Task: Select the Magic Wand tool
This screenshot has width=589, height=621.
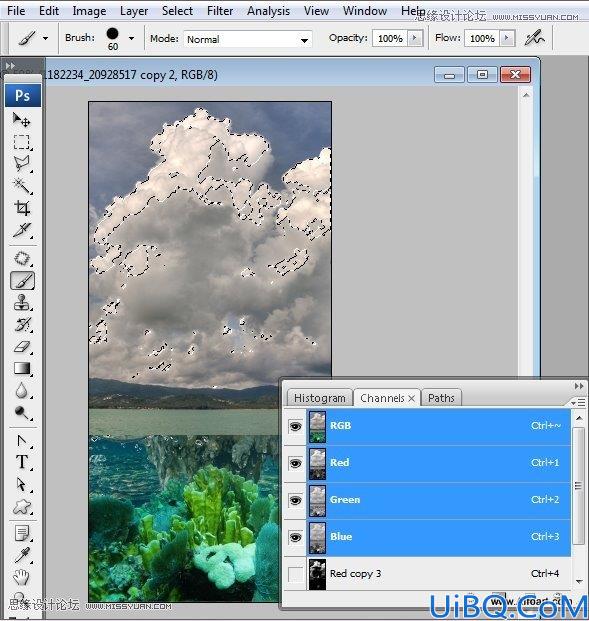Action: 21,185
